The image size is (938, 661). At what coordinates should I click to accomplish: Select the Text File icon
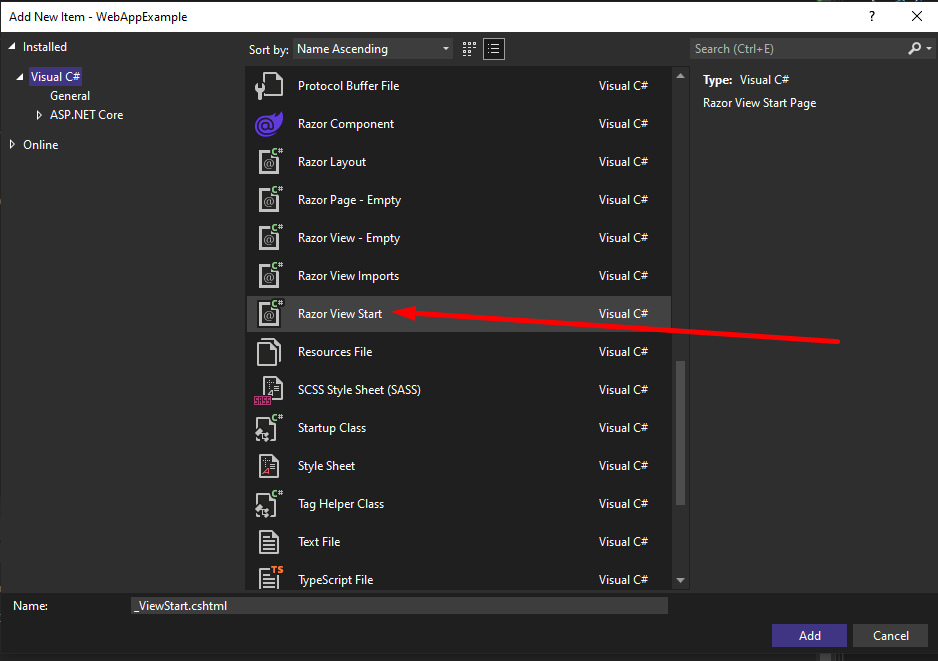269,542
